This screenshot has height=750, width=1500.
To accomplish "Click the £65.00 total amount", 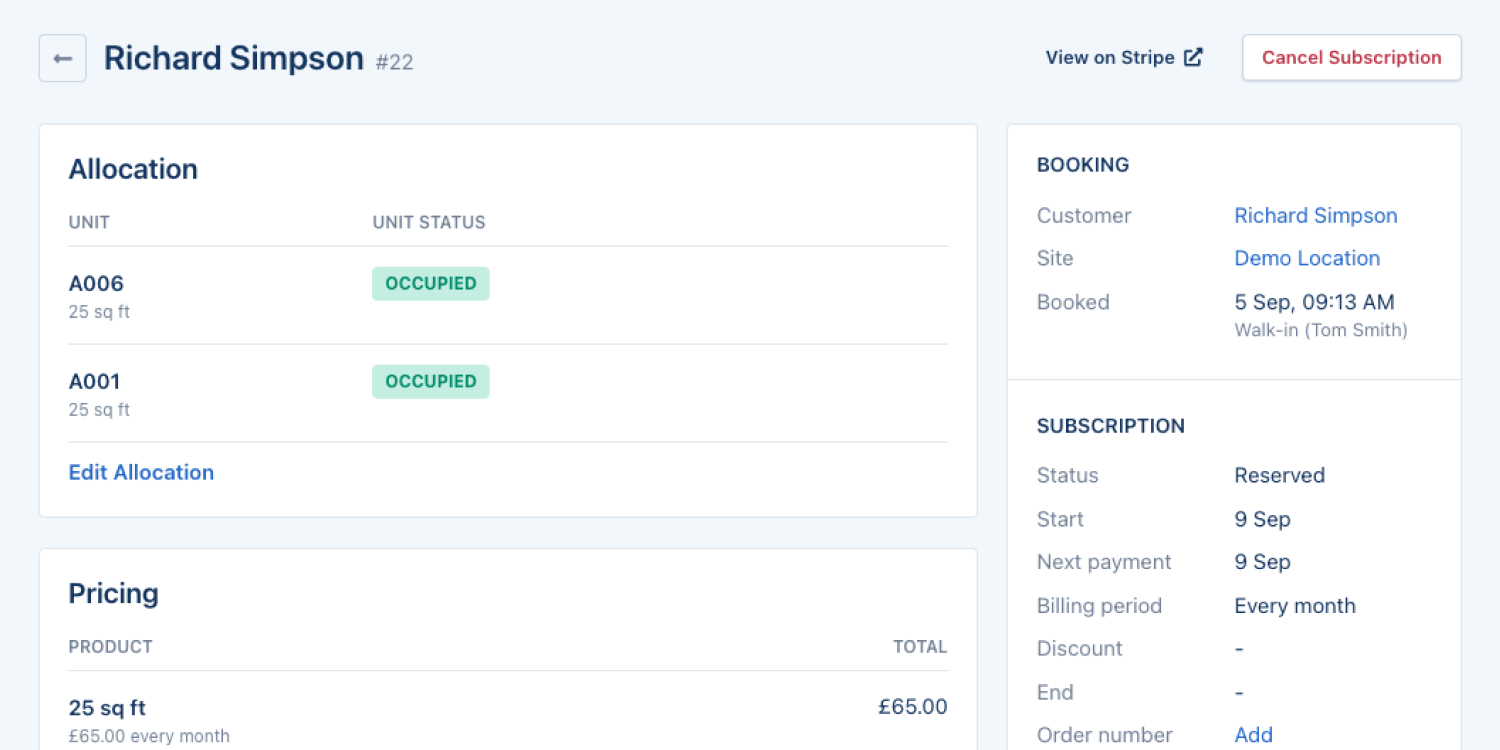I will pos(912,707).
